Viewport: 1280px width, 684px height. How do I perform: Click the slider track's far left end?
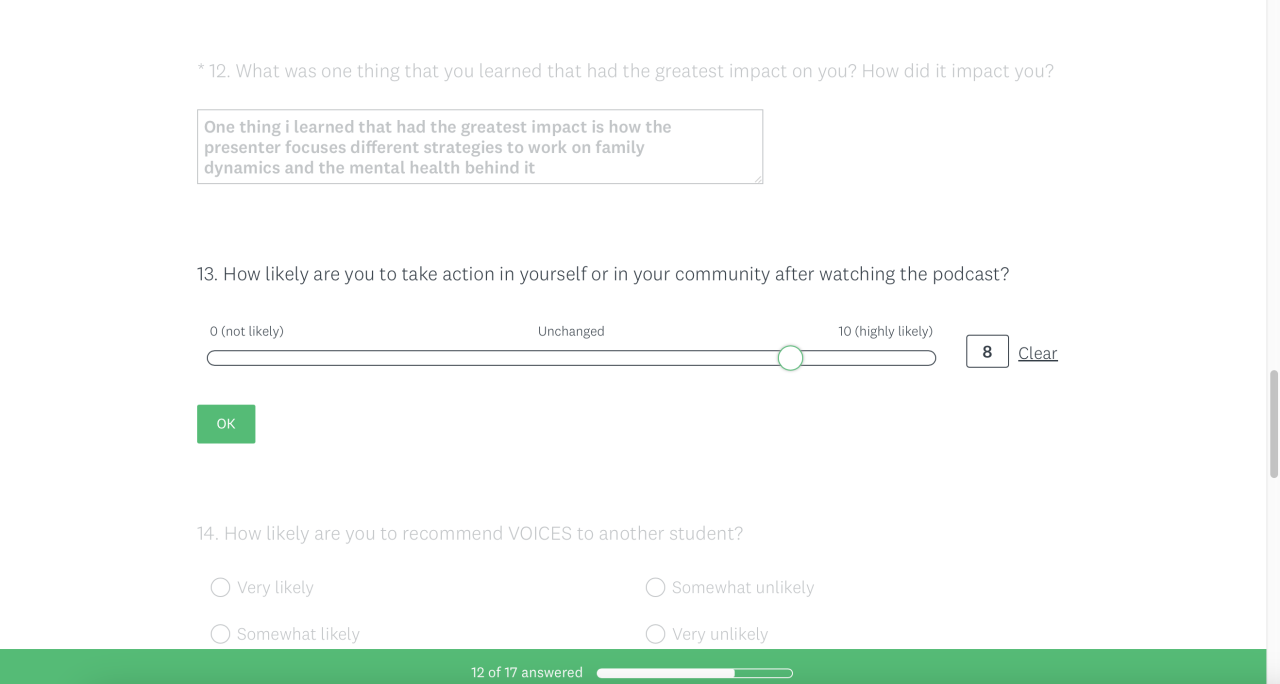point(212,358)
